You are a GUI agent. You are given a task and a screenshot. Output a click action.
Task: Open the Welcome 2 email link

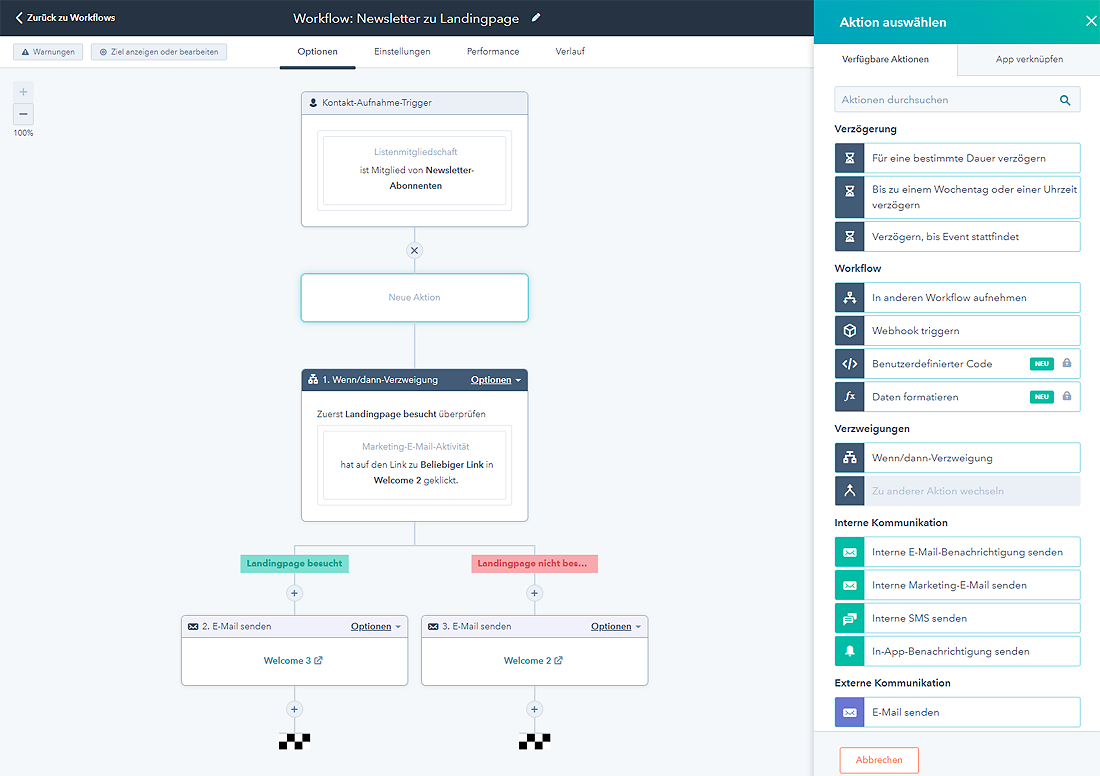(533, 661)
